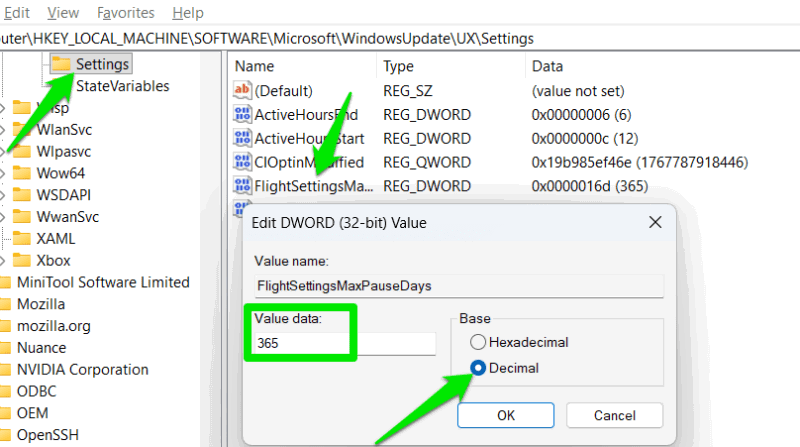Cancel the Edit DWORD dialog
Image resolution: width=800 pixels, height=447 pixels.
(x=615, y=415)
